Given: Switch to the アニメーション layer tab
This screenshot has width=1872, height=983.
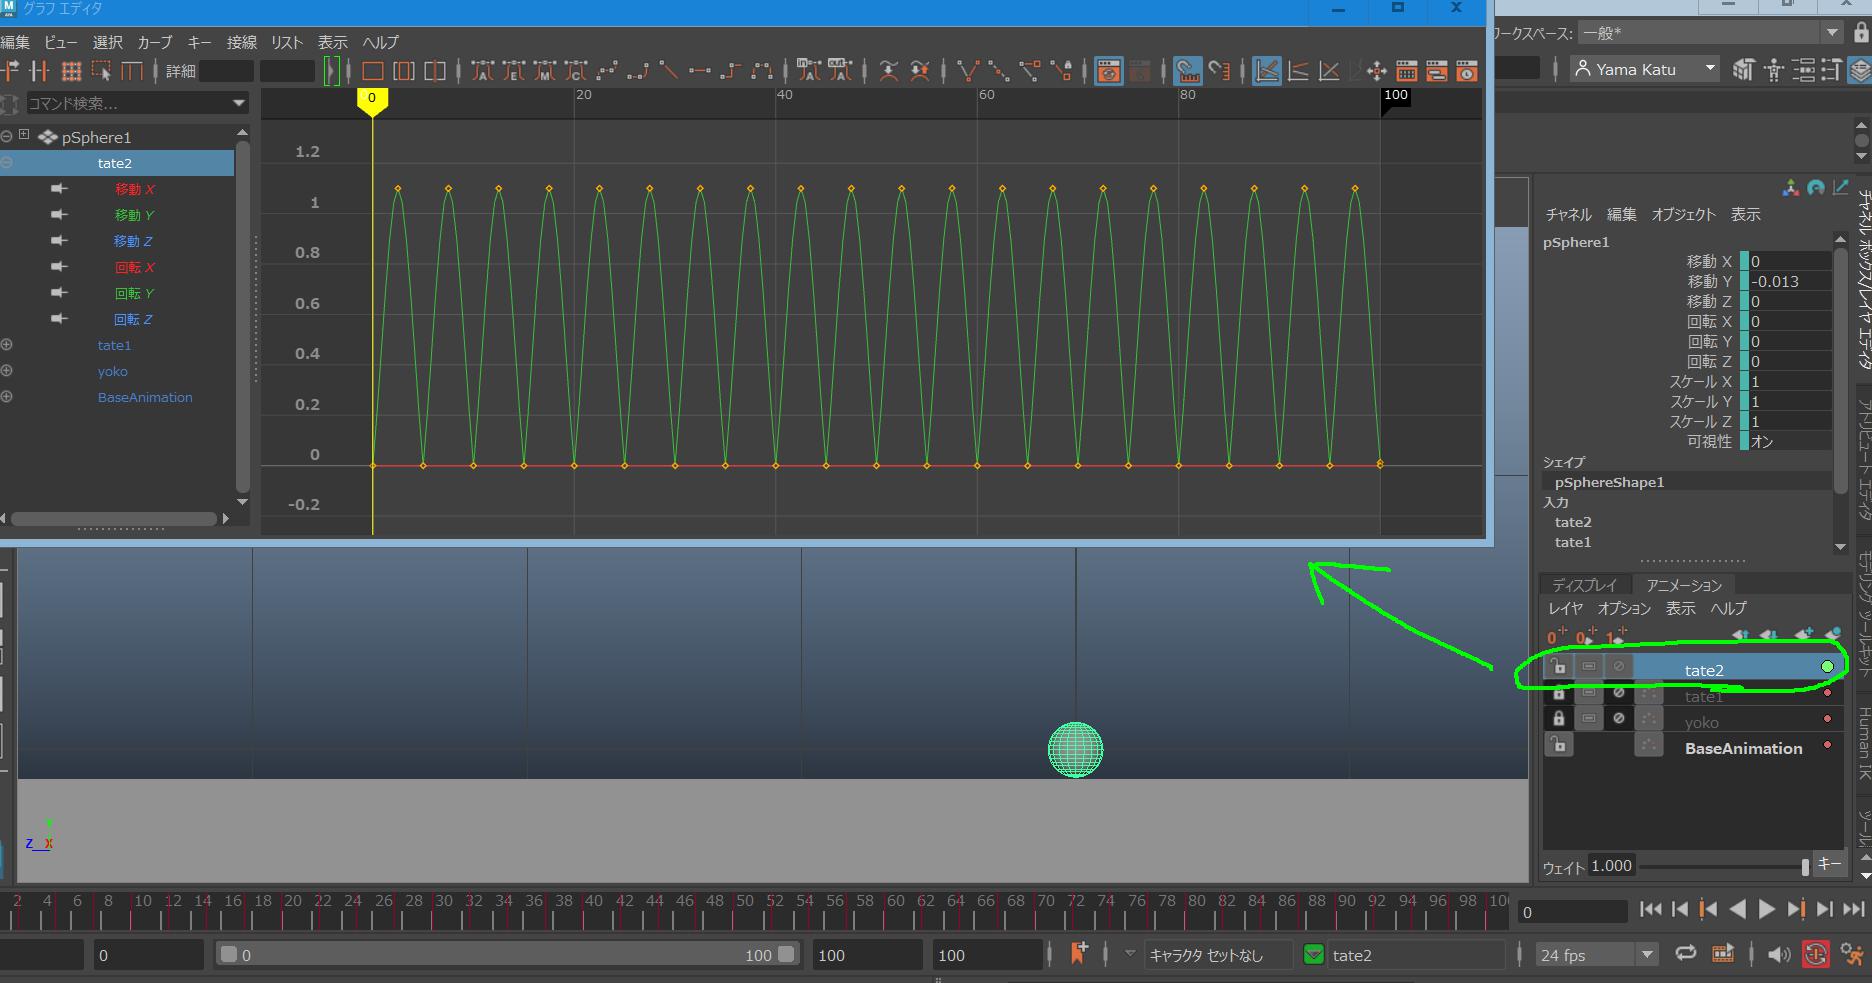Looking at the screenshot, I should (x=1684, y=585).
